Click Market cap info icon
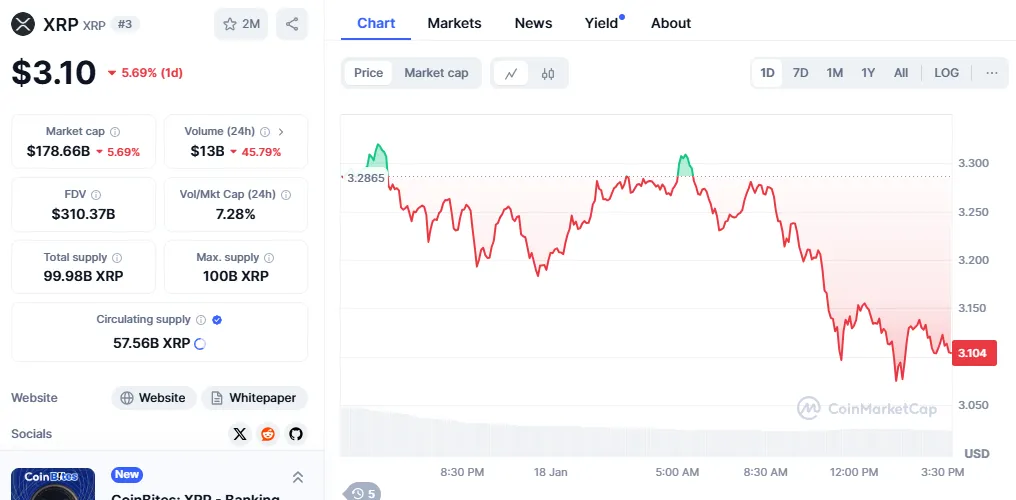 pos(115,132)
